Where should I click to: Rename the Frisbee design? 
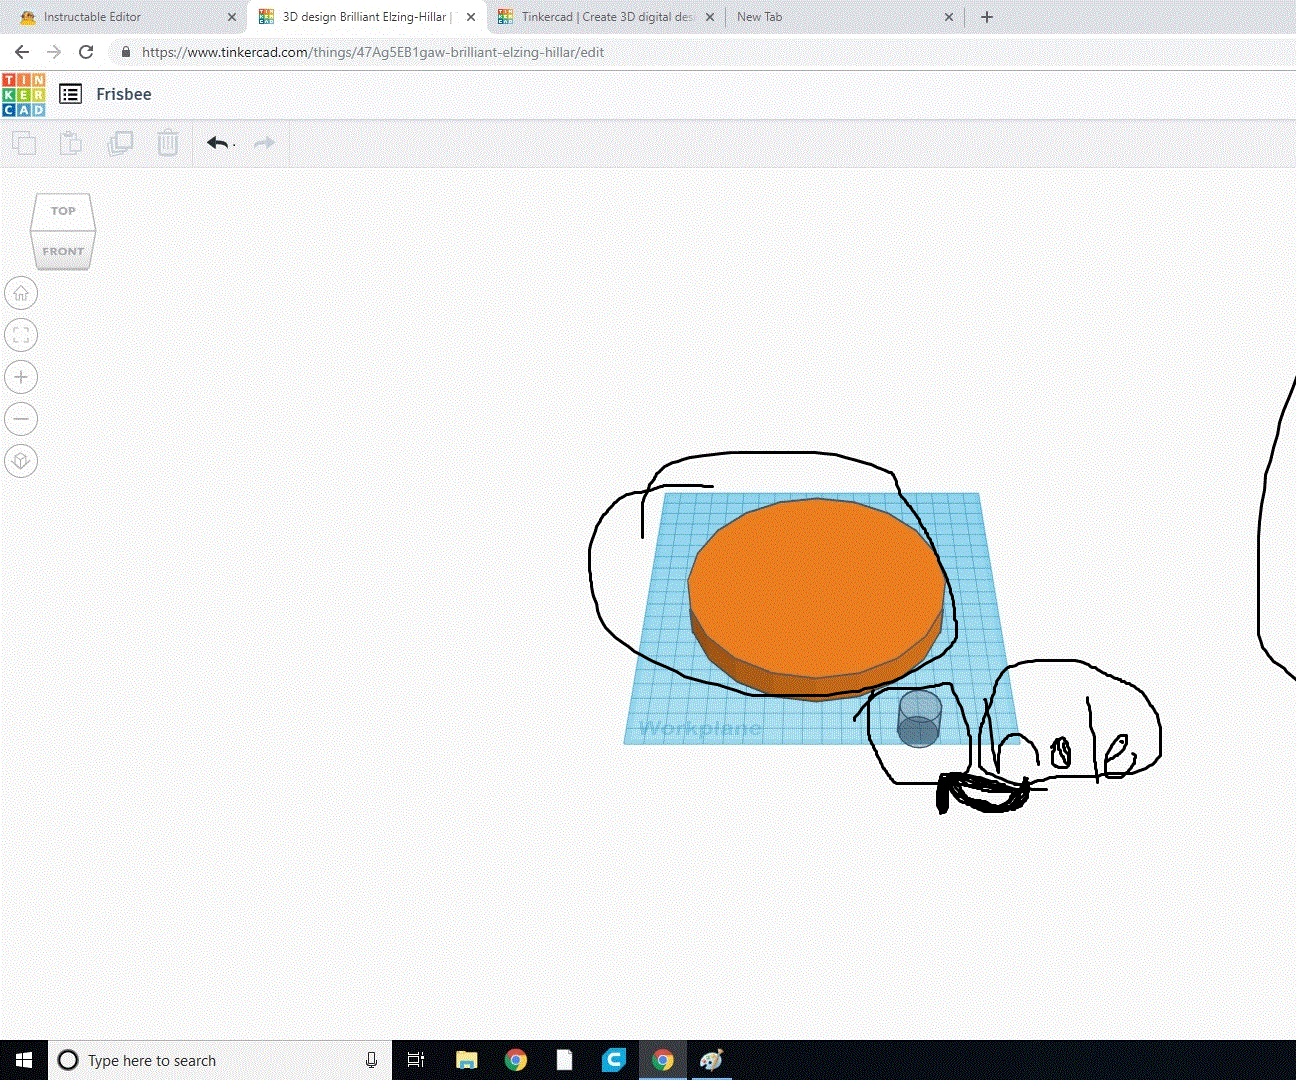123,93
